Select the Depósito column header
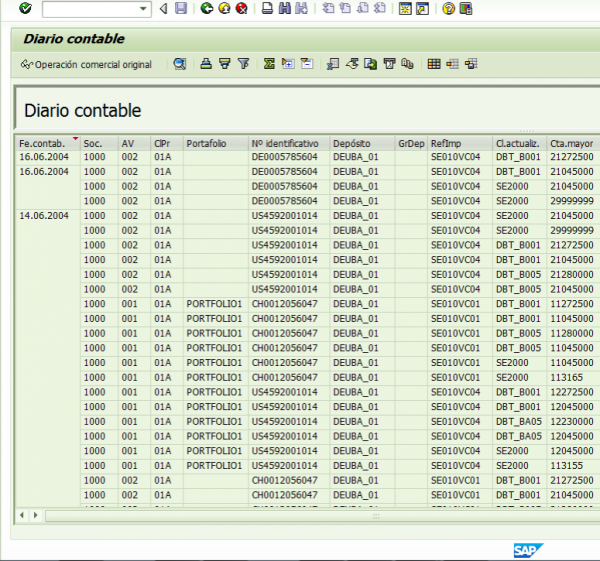Viewport: 600px width, 561px height. [362, 144]
